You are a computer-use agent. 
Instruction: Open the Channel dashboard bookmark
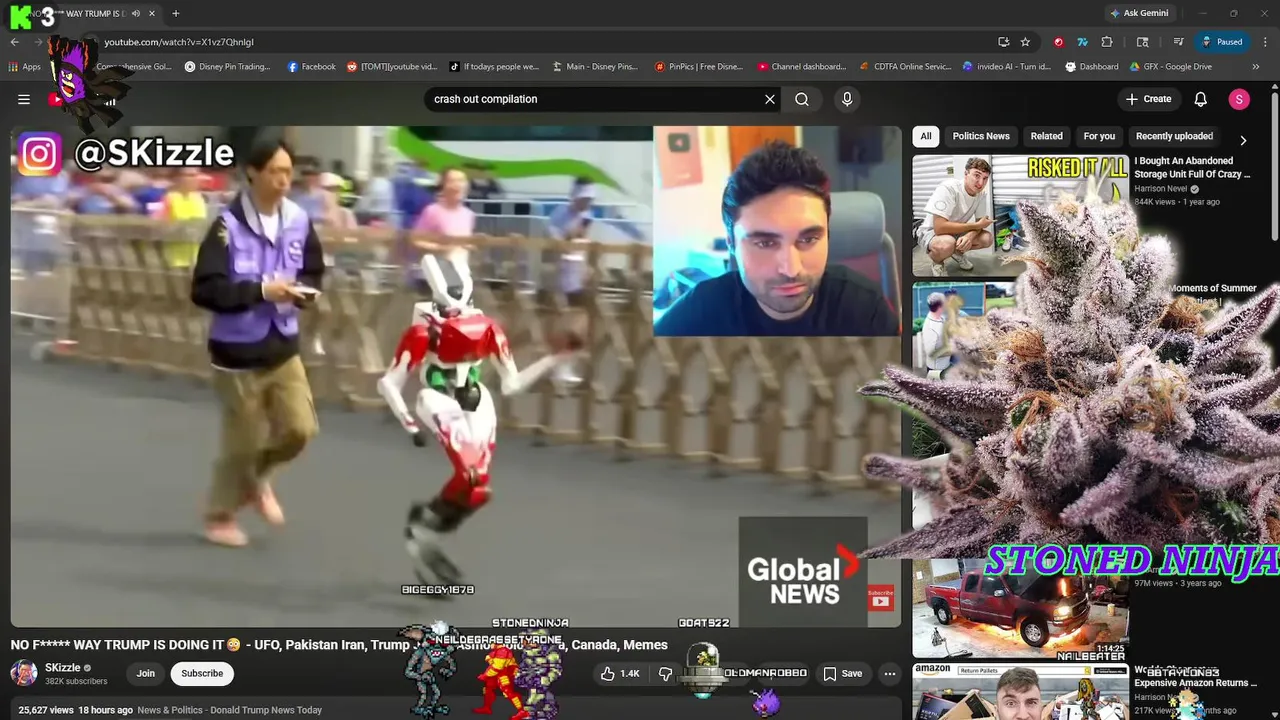point(802,67)
